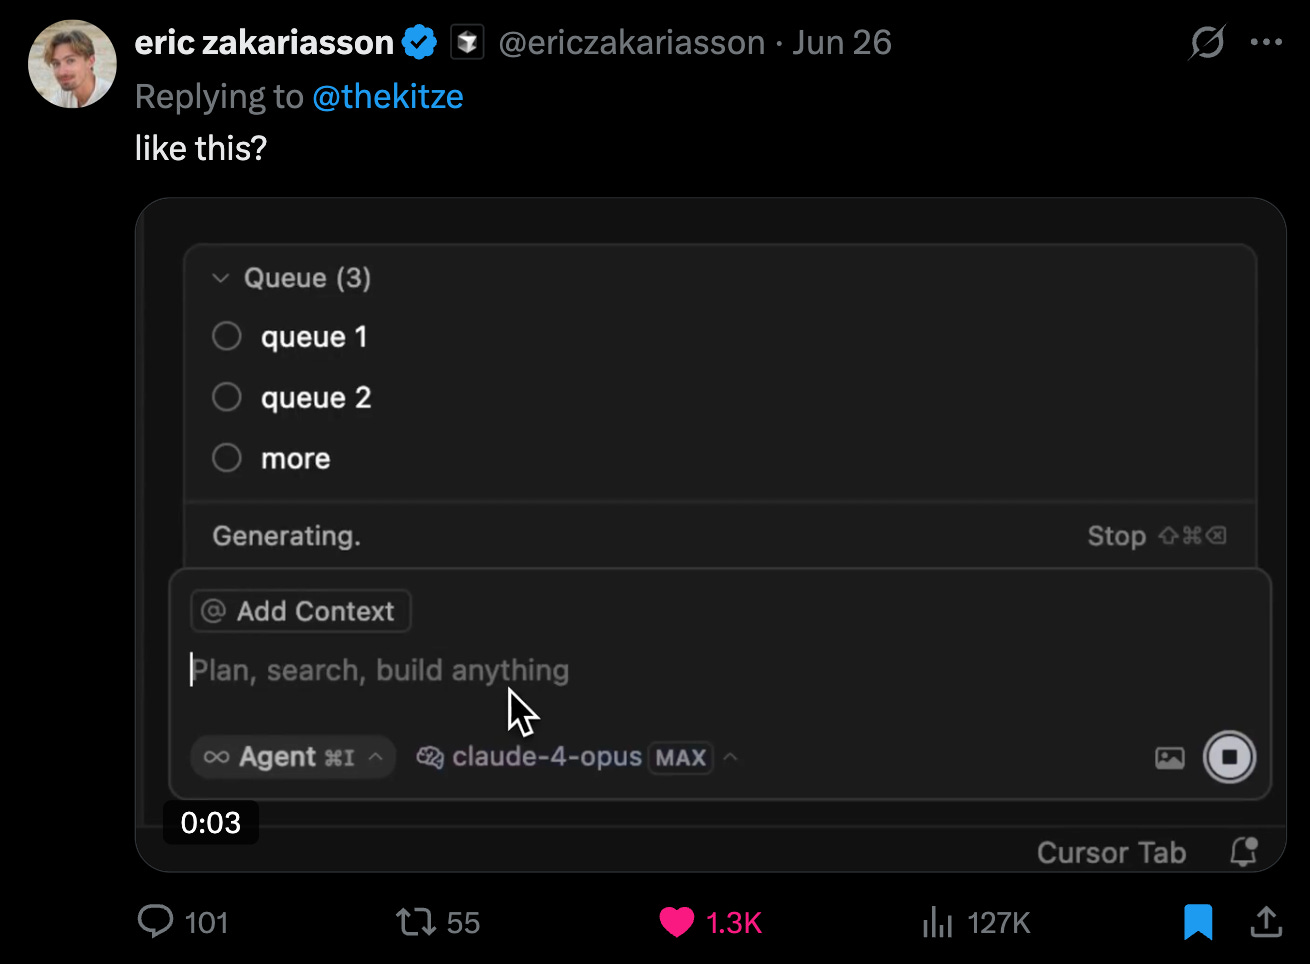This screenshot has width=1310, height=964.
Task: Open the Agent mode dropdown
Action: [292, 757]
